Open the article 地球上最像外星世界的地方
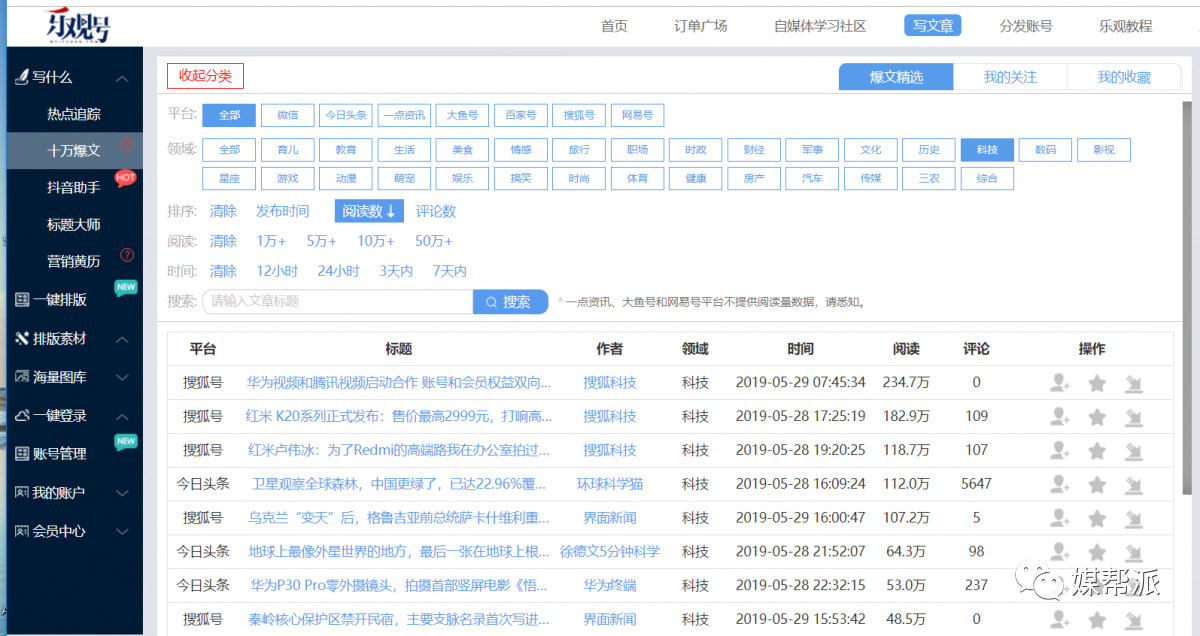1200x636 pixels. [399, 551]
